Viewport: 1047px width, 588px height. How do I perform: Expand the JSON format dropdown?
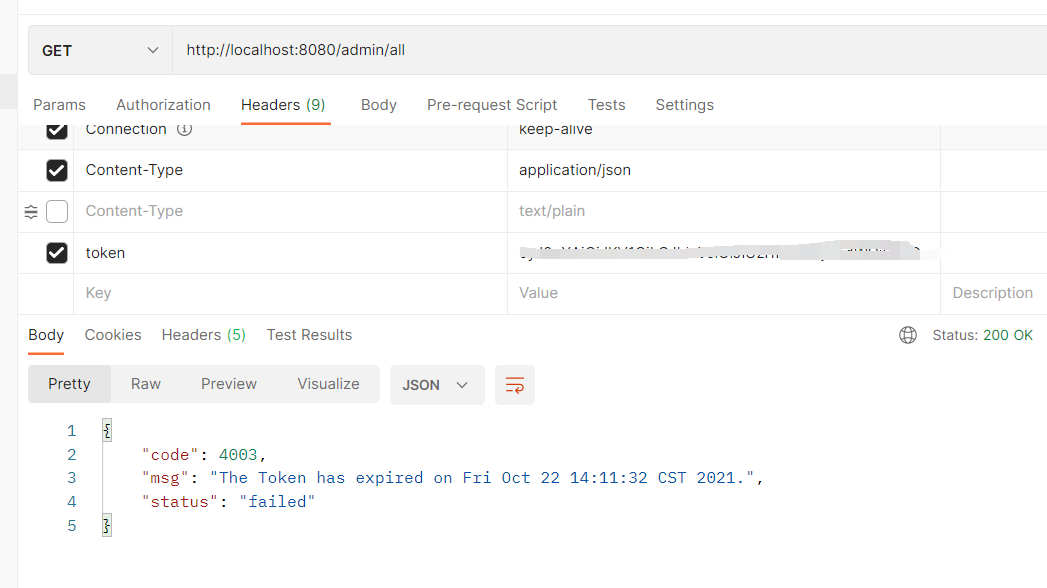tap(436, 385)
